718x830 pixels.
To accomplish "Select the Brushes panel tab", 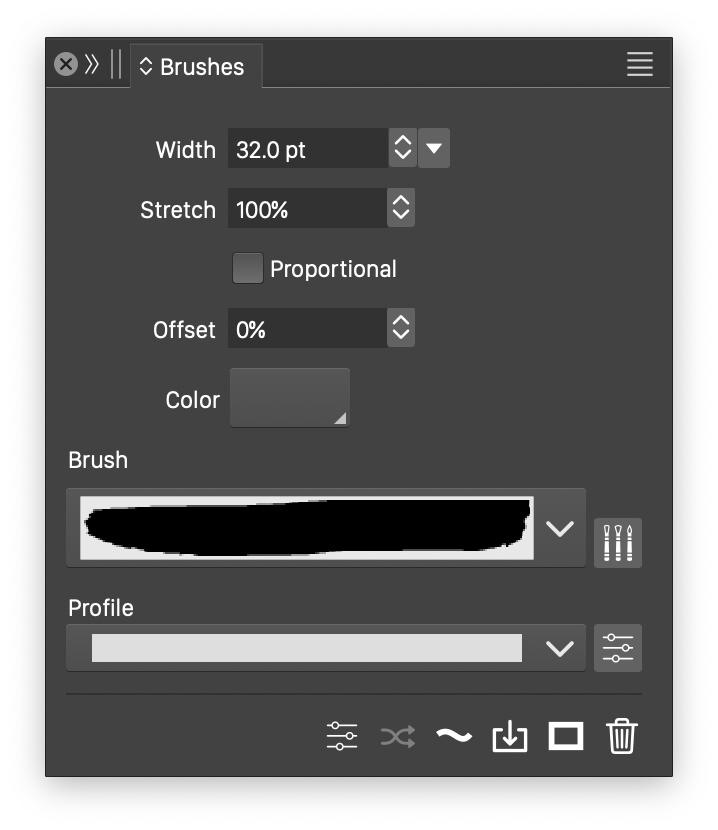I will [196, 67].
